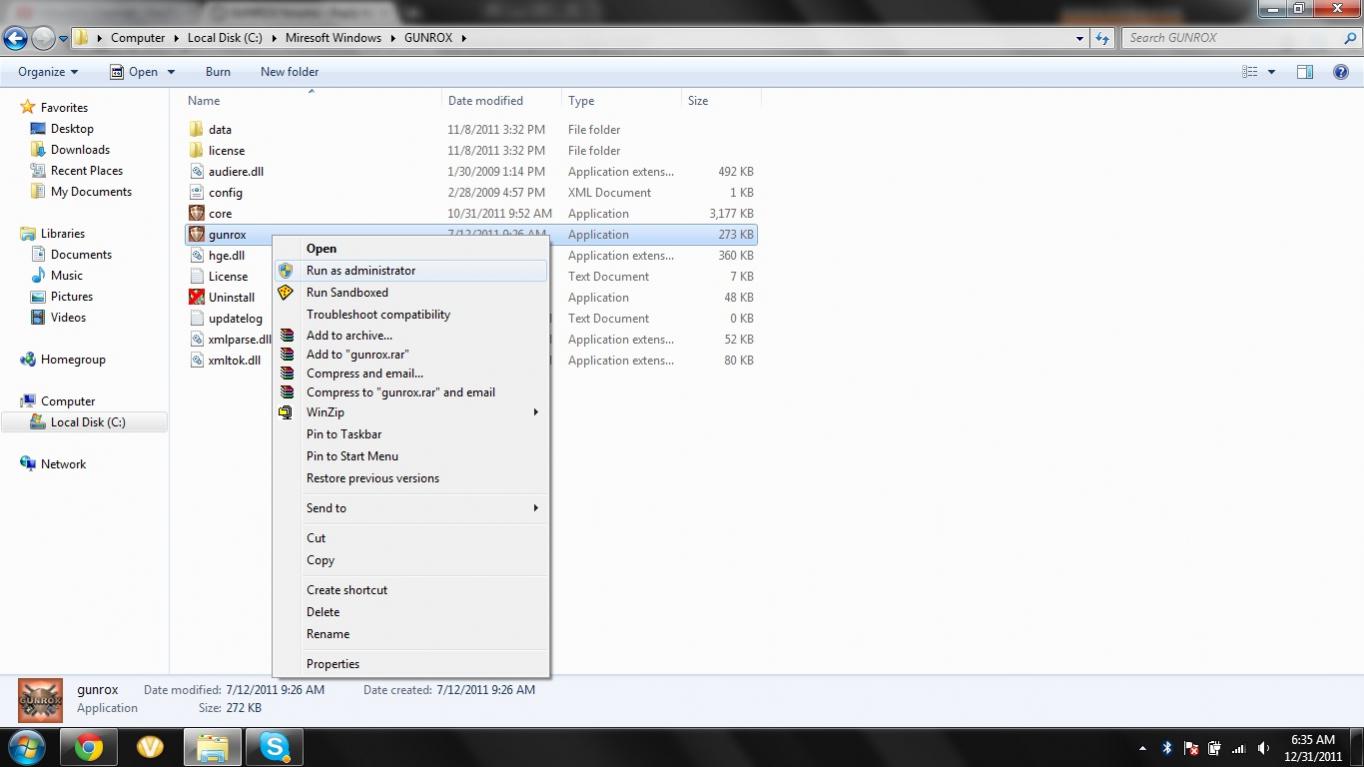Click the Uninstall application icon
Image resolution: width=1364 pixels, height=767 pixels.
click(x=197, y=297)
